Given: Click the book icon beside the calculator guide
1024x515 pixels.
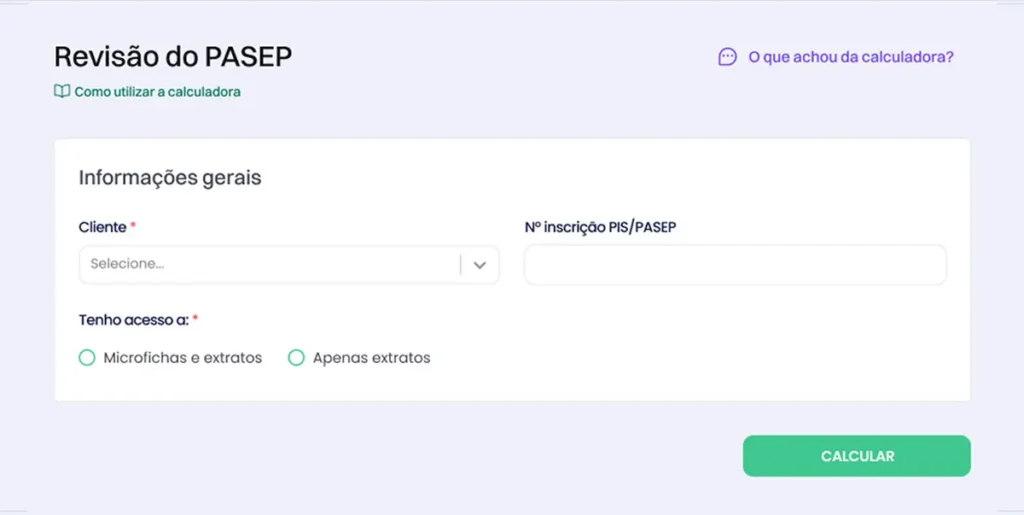Looking at the screenshot, I should (62, 92).
